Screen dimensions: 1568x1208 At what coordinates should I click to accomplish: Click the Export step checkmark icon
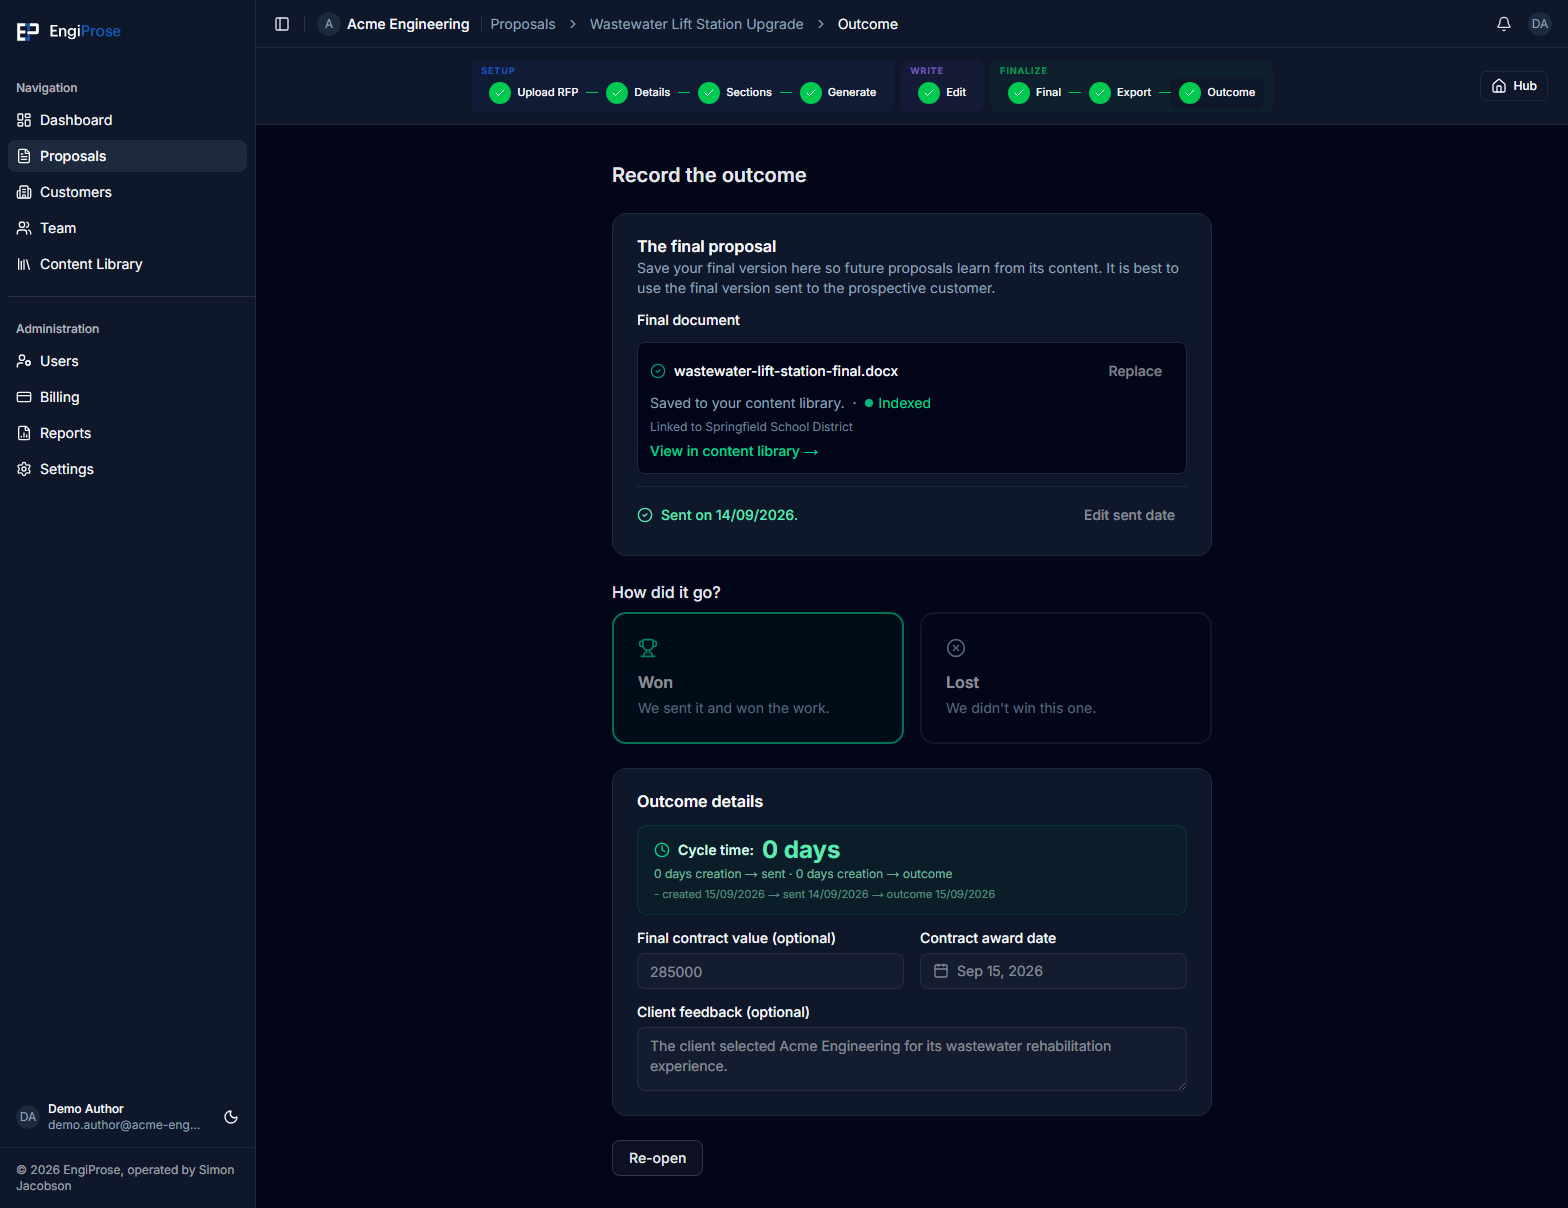1100,93
